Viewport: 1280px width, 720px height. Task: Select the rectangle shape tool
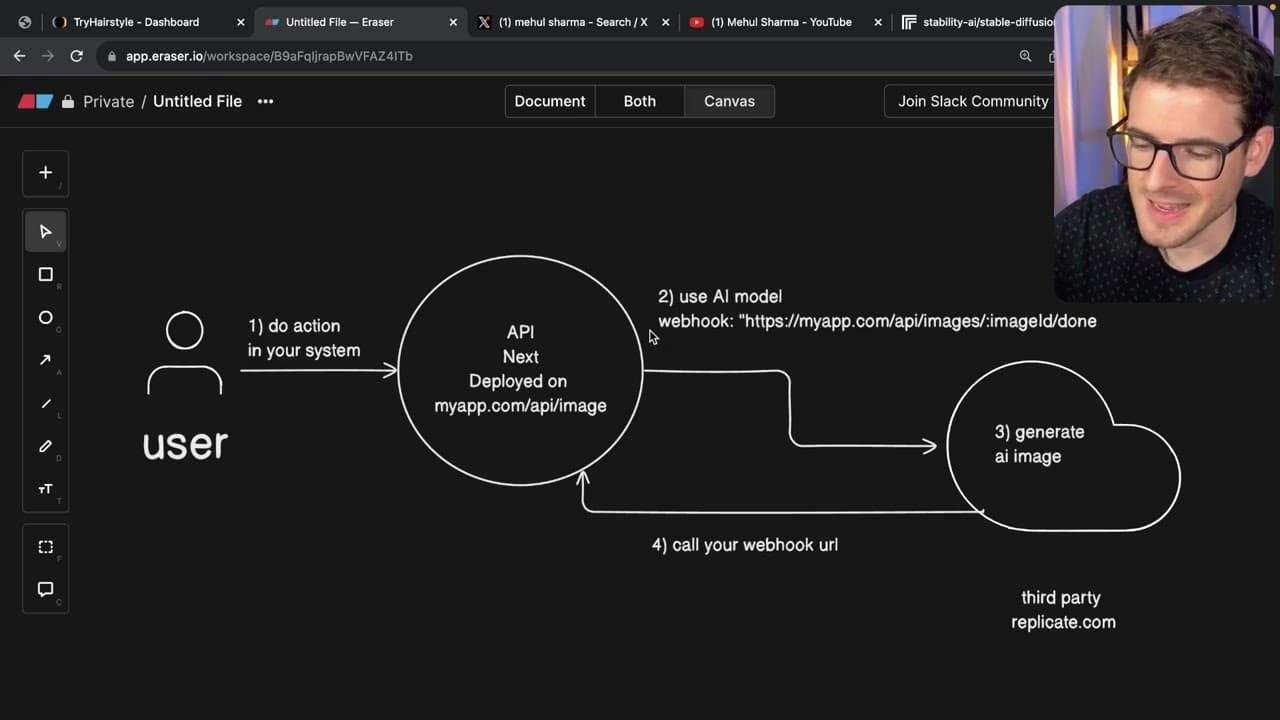[x=45, y=275]
